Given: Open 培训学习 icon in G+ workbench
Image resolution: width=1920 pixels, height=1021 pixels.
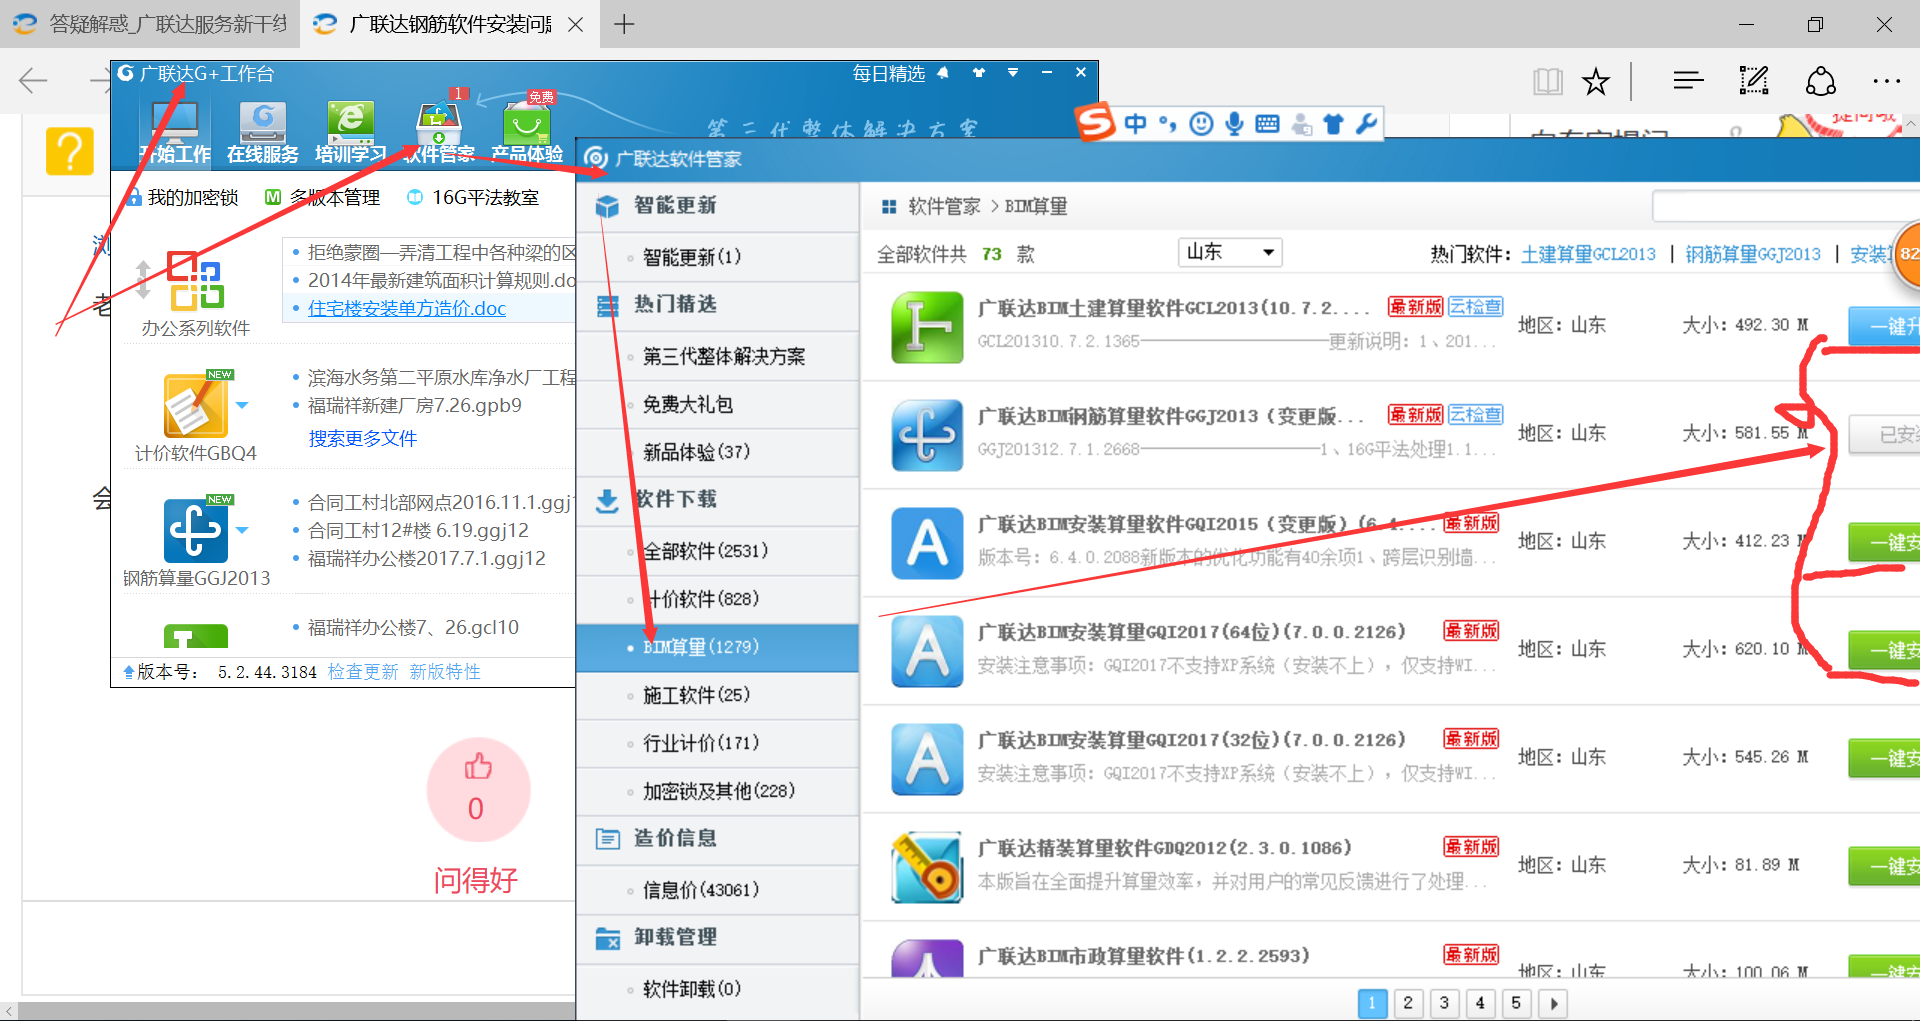Looking at the screenshot, I should click(x=350, y=131).
